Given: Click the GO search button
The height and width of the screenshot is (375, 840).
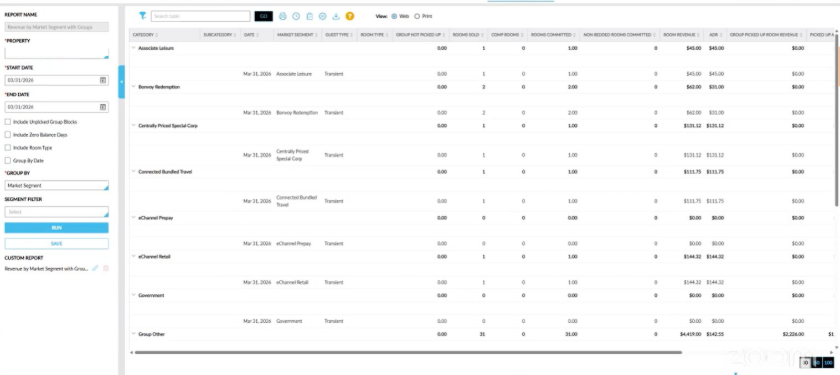Looking at the screenshot, I should point(264,16).
